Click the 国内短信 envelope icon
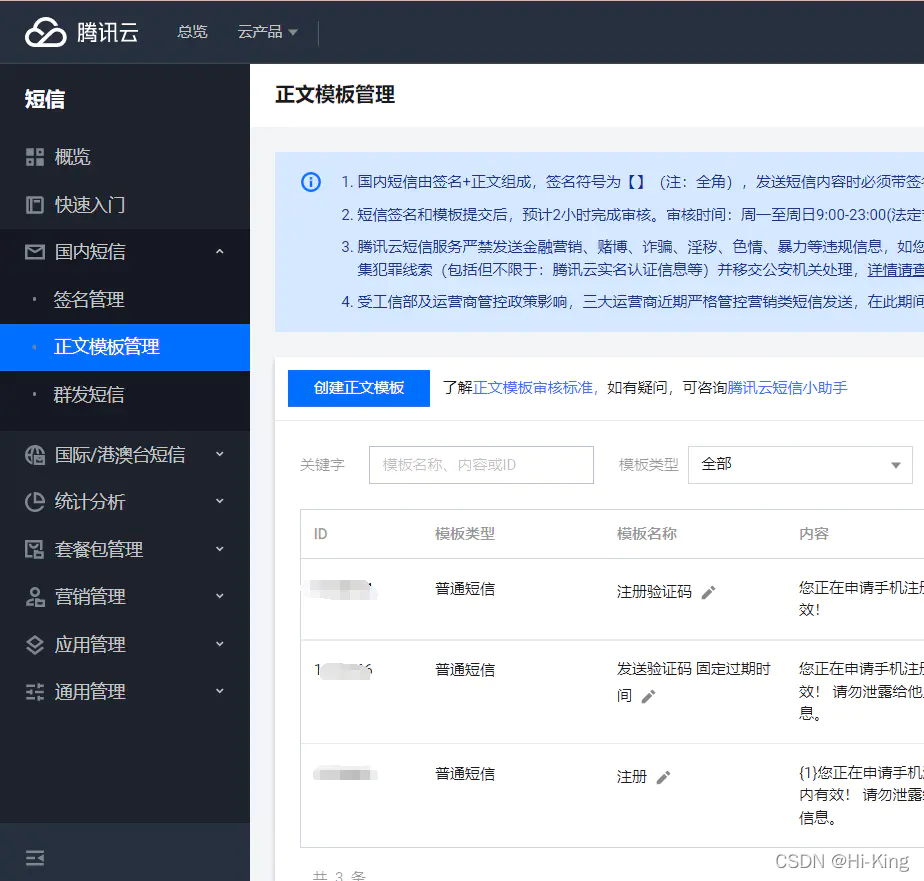 (34, 252)
